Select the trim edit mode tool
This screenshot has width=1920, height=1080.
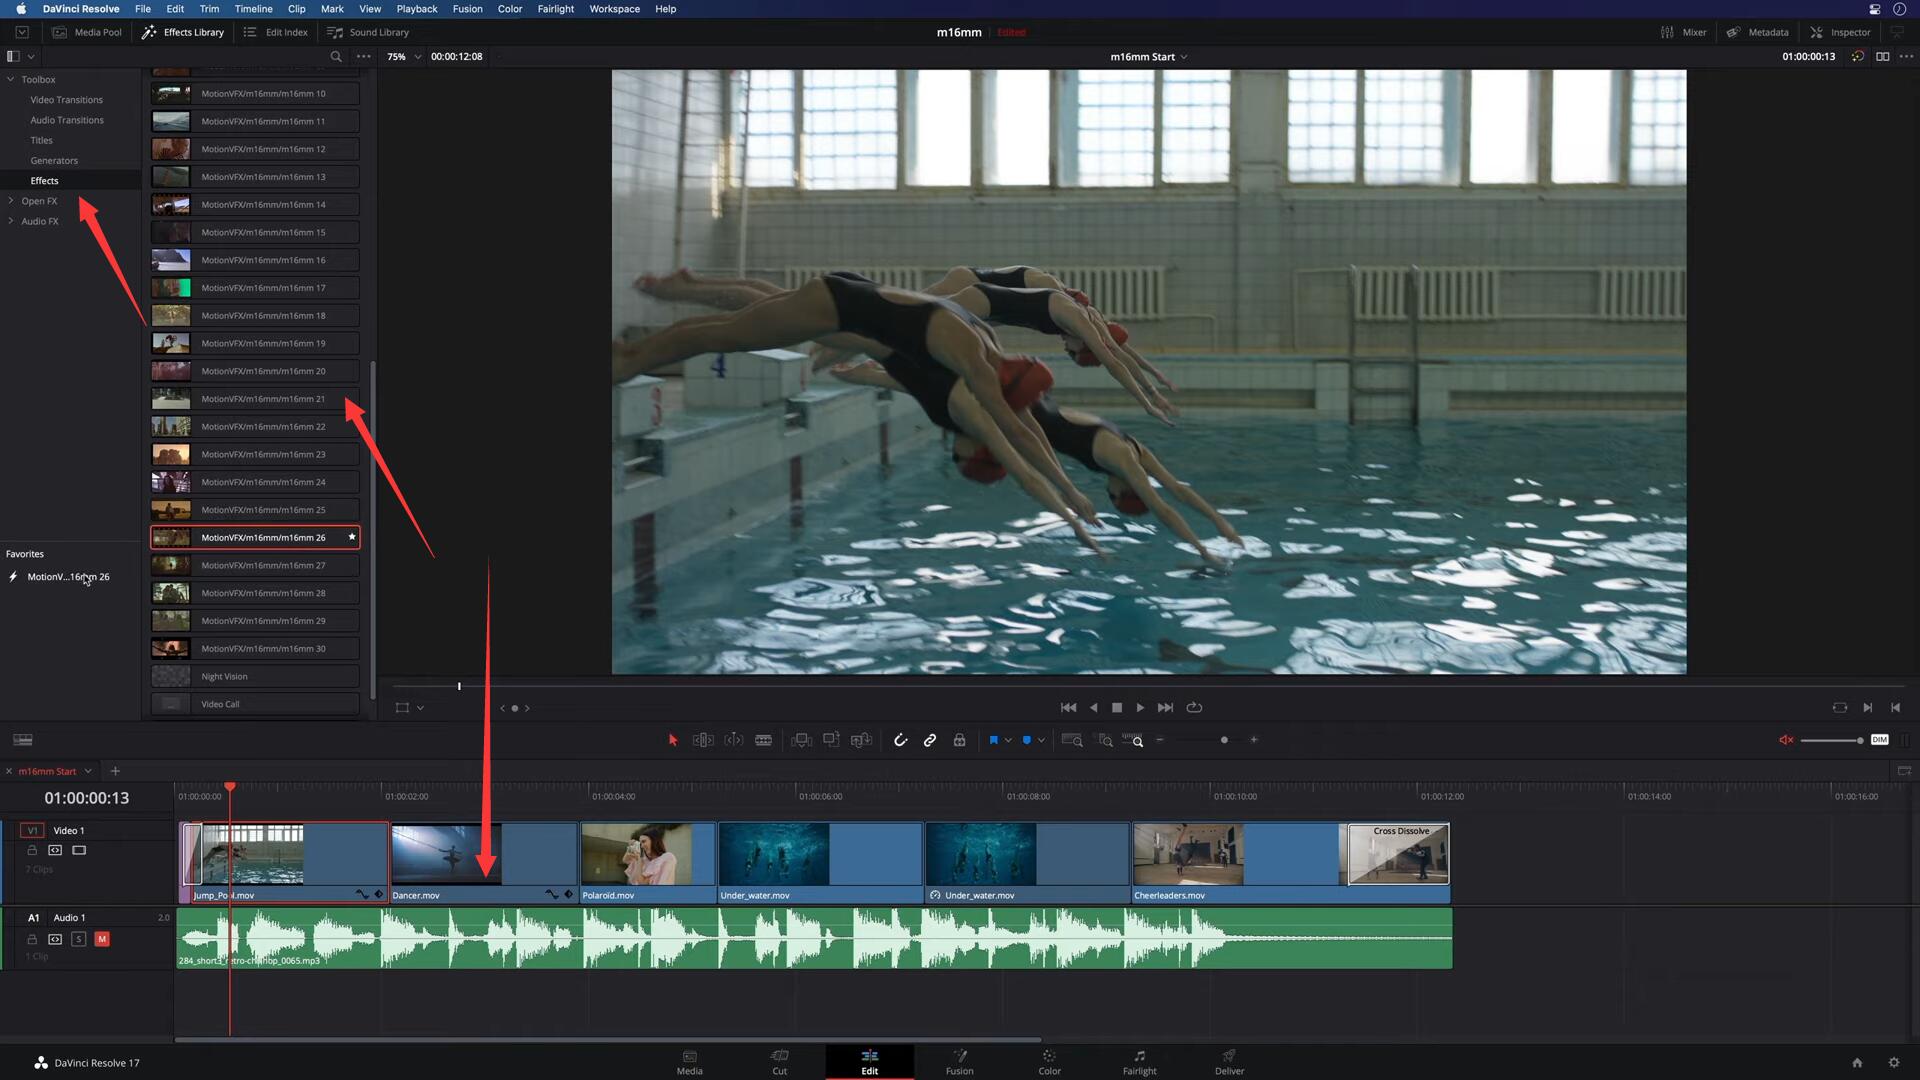tap(703, 740)
